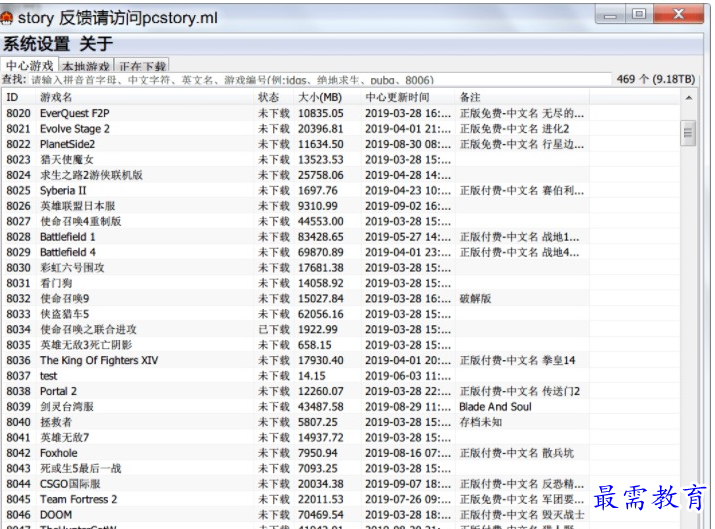Close the story window
Viewport: 715px width, 529px height.
(x=679, y=14)
